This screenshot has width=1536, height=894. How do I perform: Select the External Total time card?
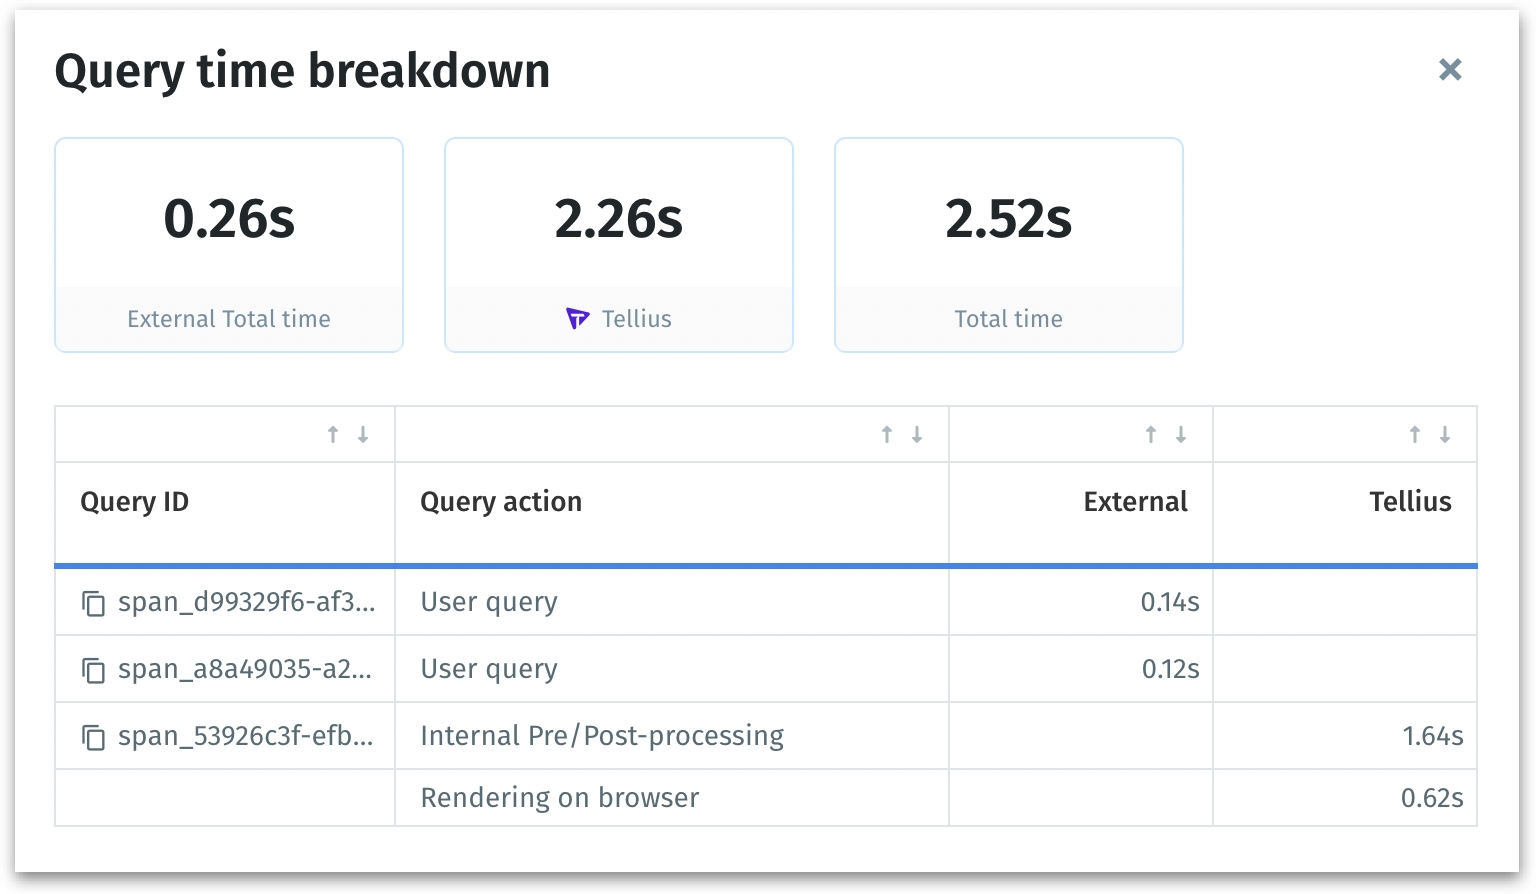[229, 245]
